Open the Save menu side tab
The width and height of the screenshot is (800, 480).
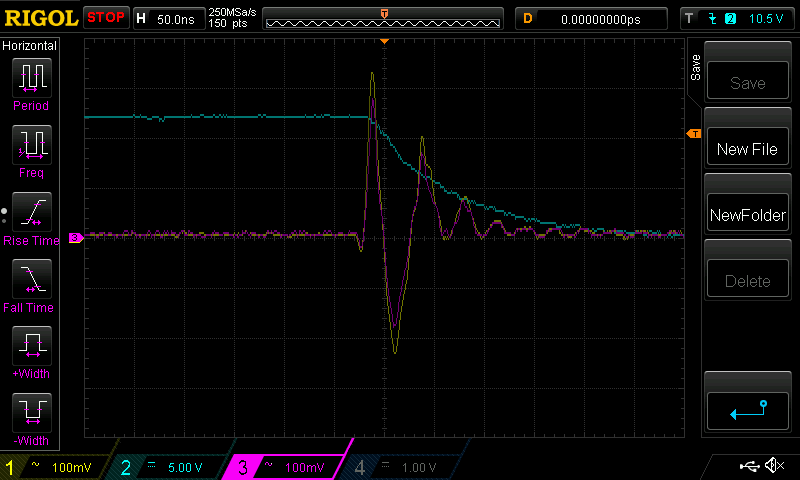[x=695, y=67]
